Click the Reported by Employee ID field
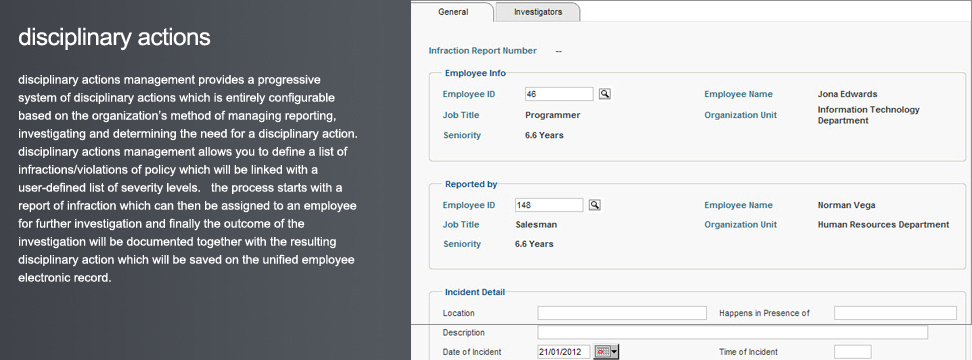The width and height of the screenshot is (972, 360). (x=549, y=205)
